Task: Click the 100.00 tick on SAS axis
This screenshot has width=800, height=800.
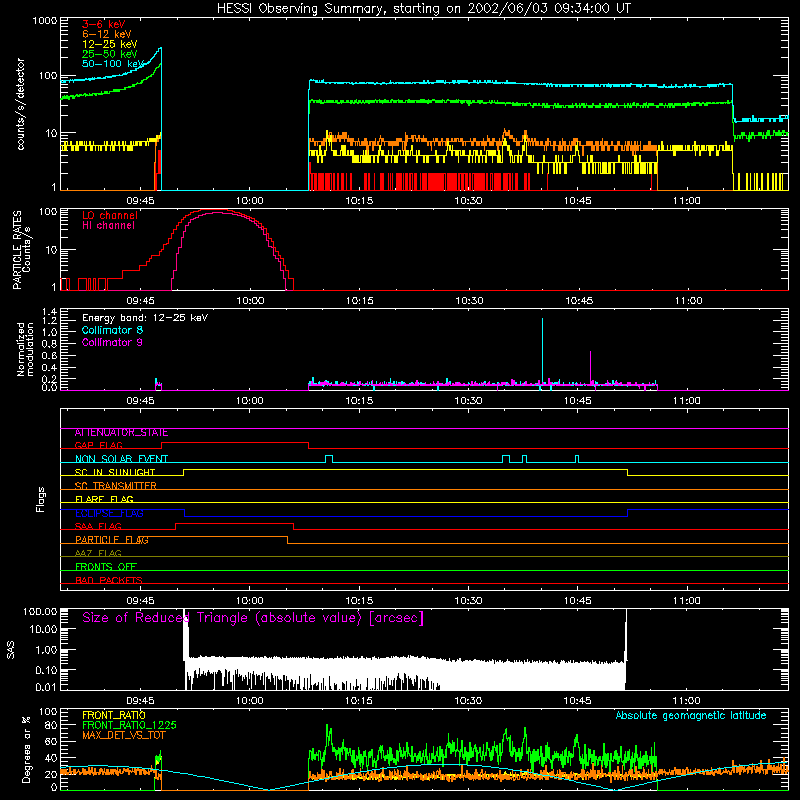Action: [x=40, y=611]
